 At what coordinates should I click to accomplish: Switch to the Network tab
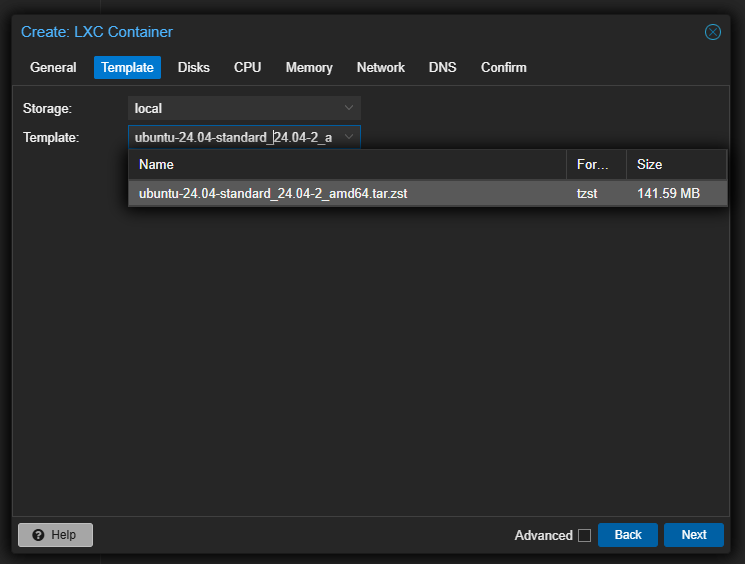click(x=380, y=68)
